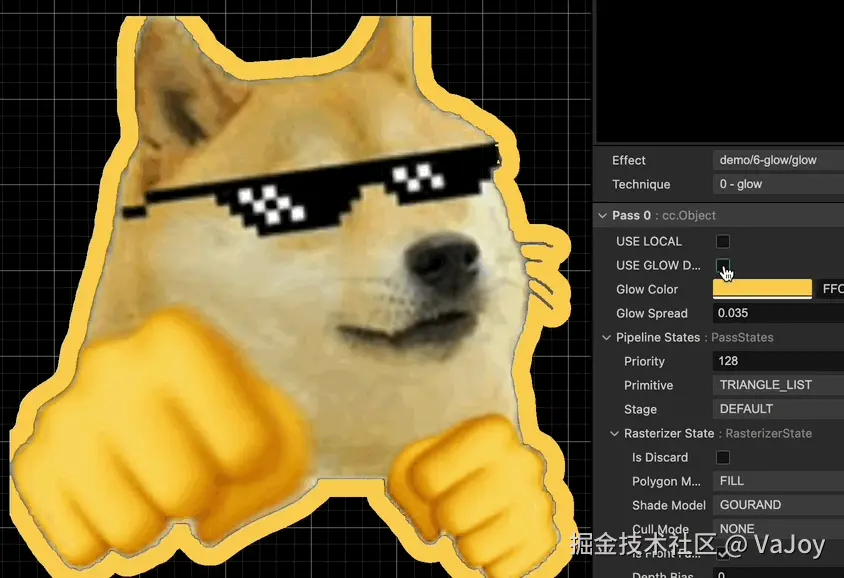The image size is (844, 578).
Task: Open the Cull Mode dropdown NONE
Action: (x=778, y=528)
